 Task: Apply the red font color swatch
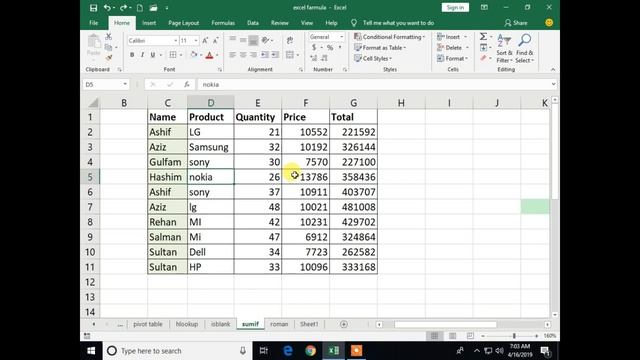[x=209, y=55]
